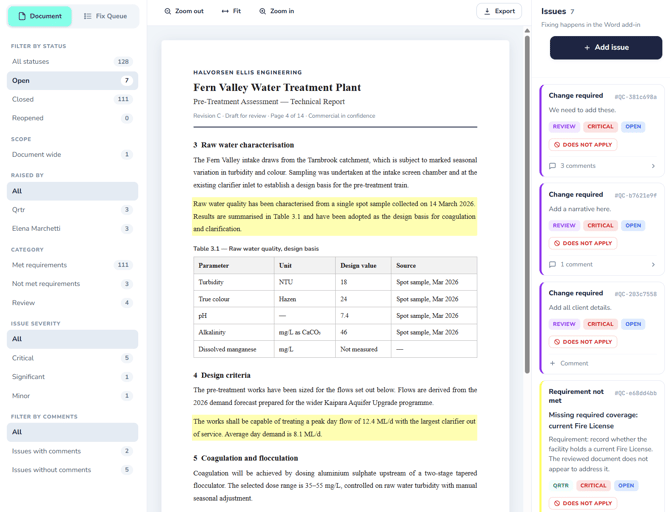Click the Not measured table cell
This screenshot has height=512, width=670.
tap(363, 349)
